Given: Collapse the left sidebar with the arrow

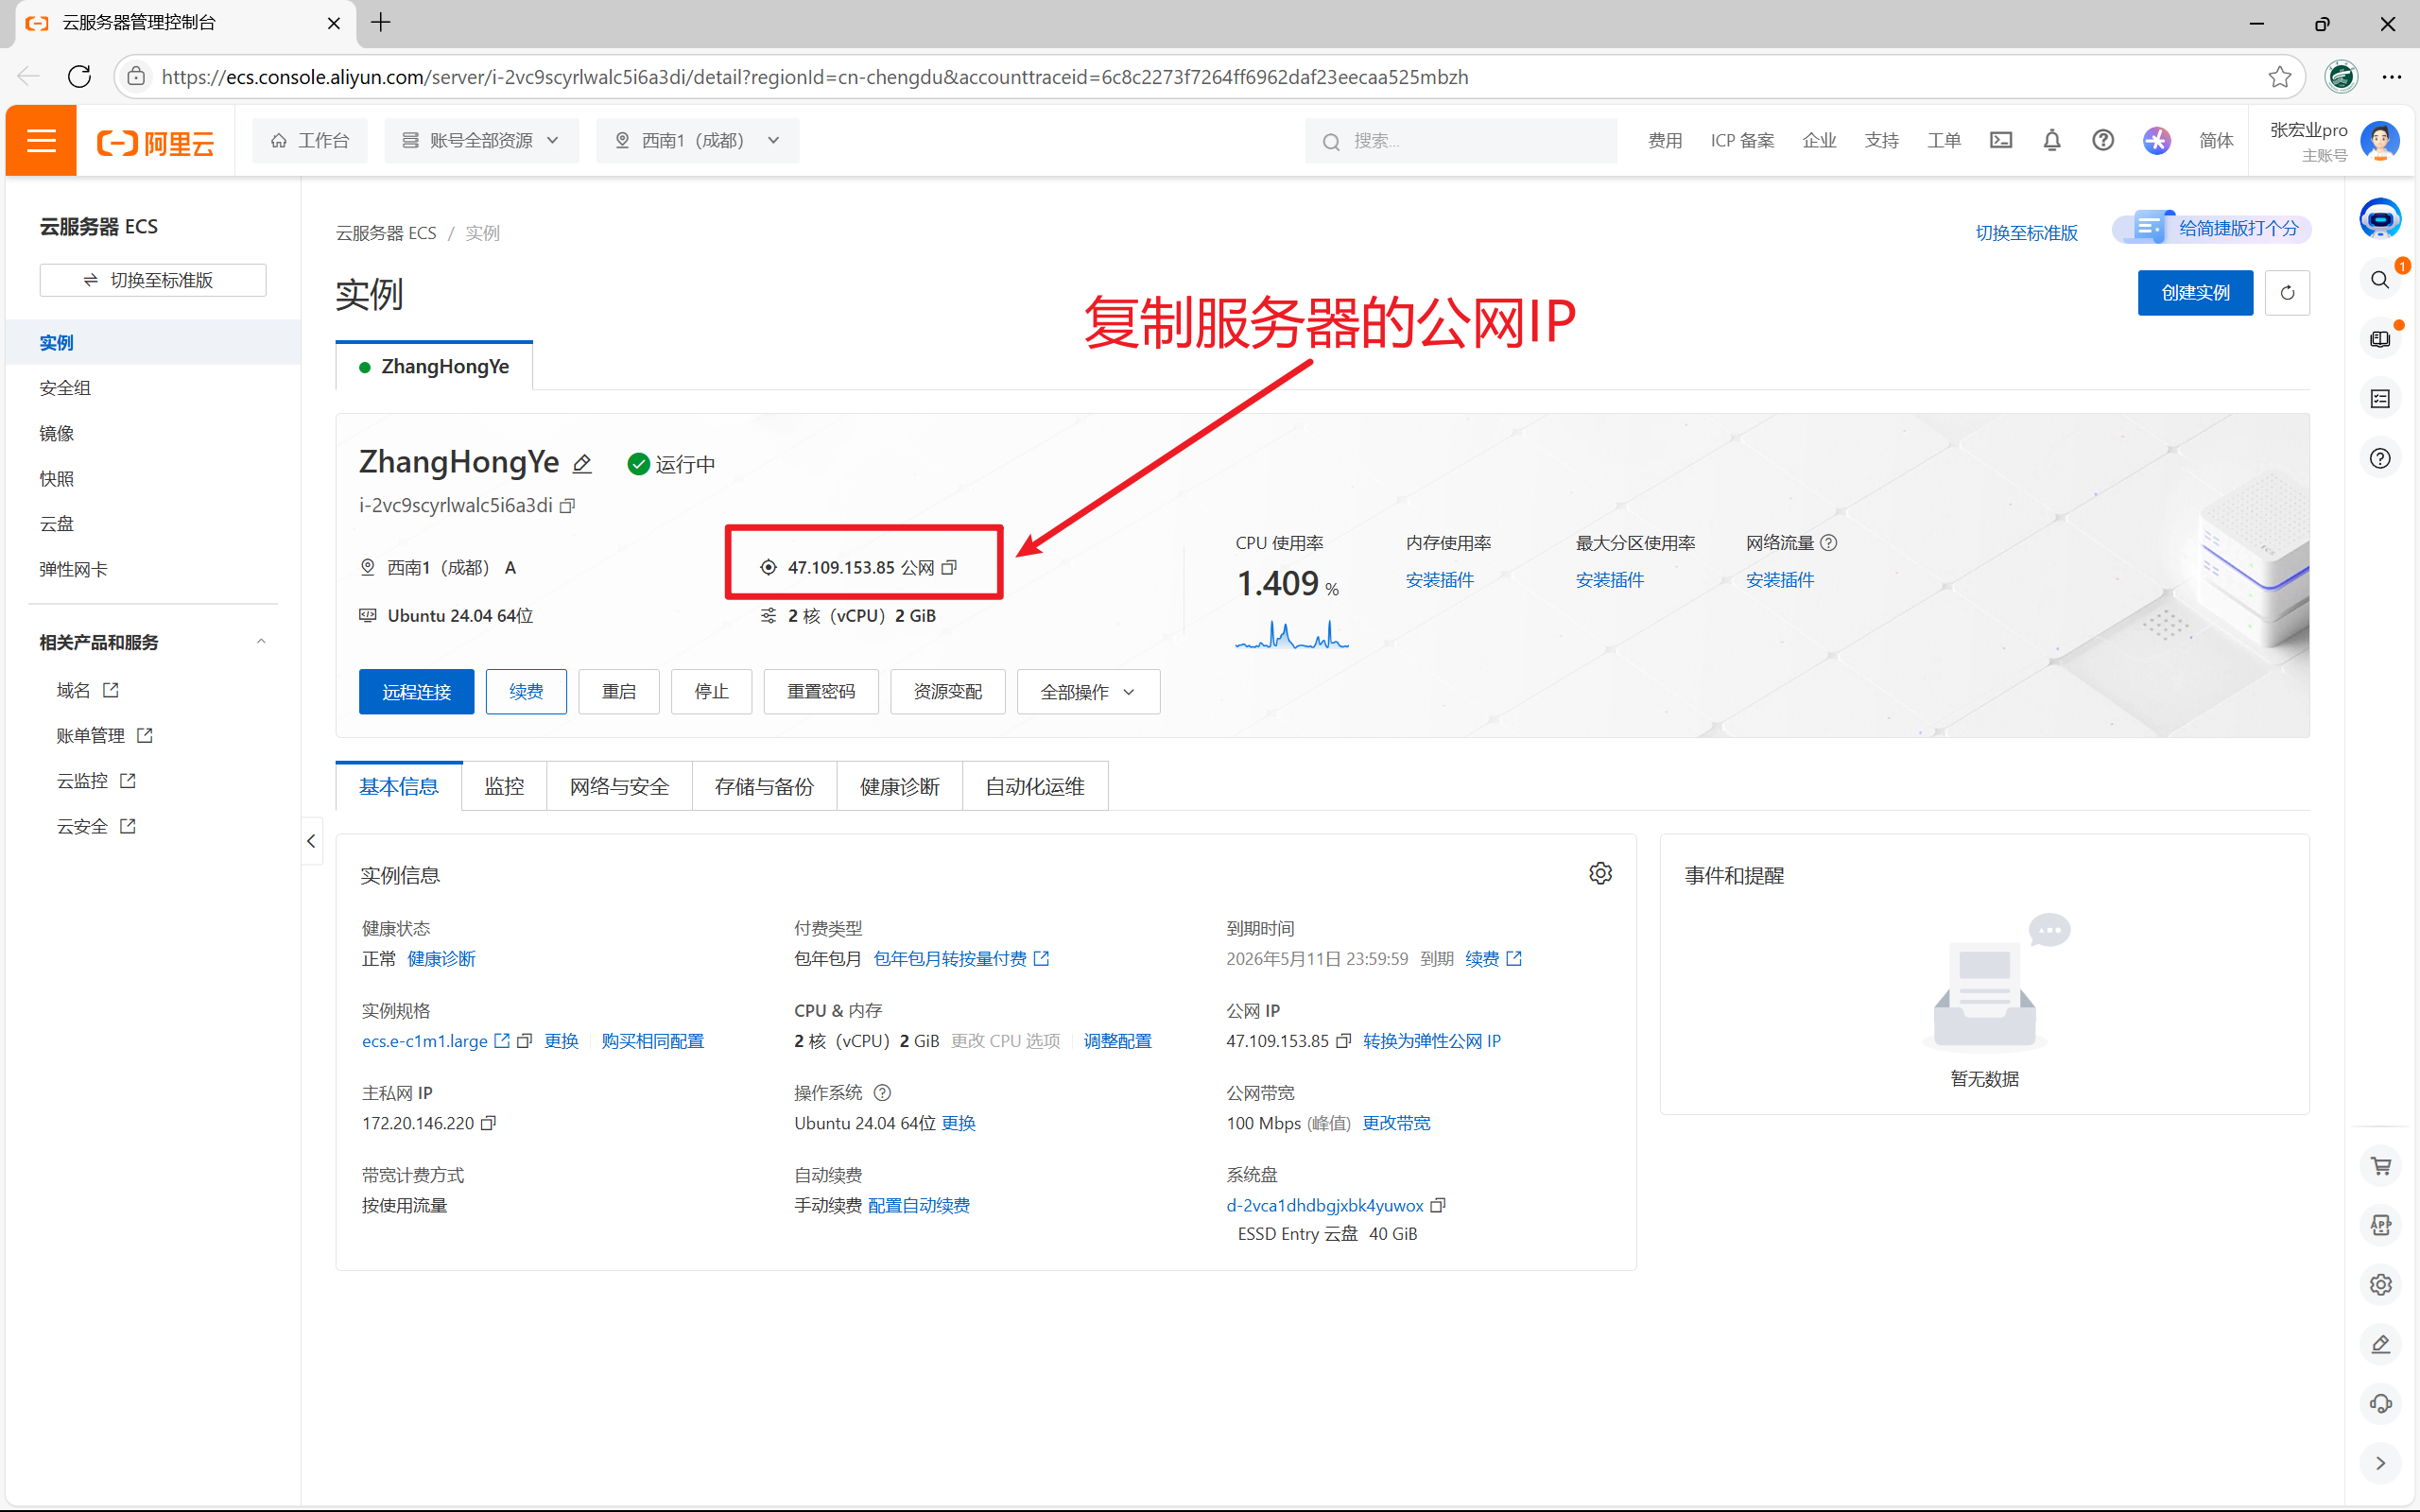Looking at the screenshot, I should [x=311, y=841].
